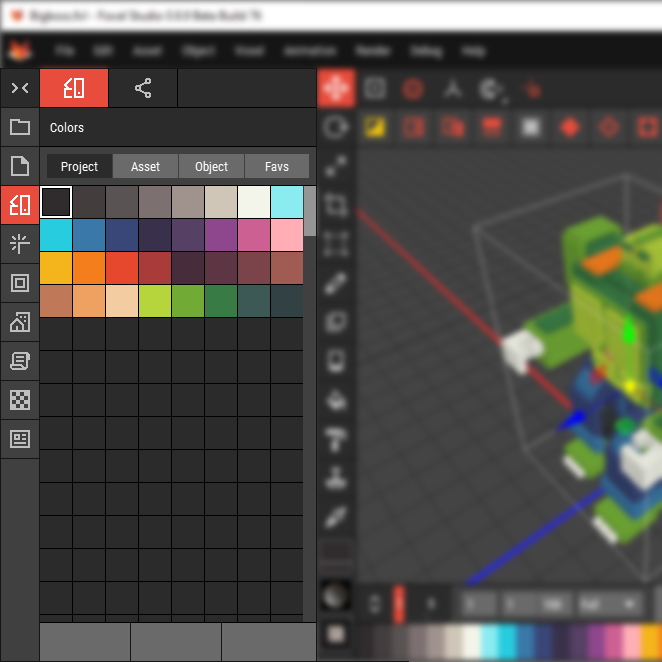
Task: Open the nested square icon in the sidebar
Action: pyautogui.click(x=20, y=283)
